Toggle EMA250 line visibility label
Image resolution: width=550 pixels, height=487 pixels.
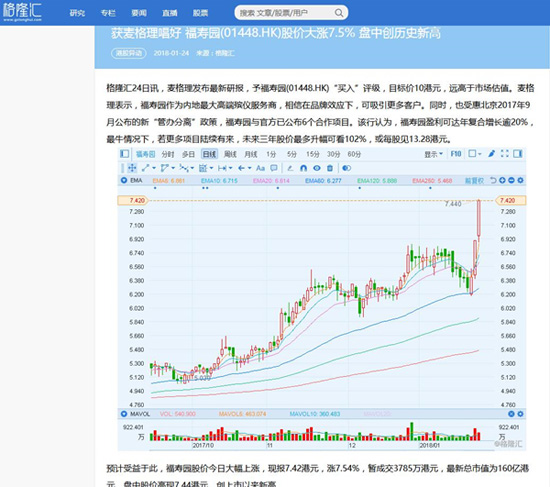(x=432, y=181)
